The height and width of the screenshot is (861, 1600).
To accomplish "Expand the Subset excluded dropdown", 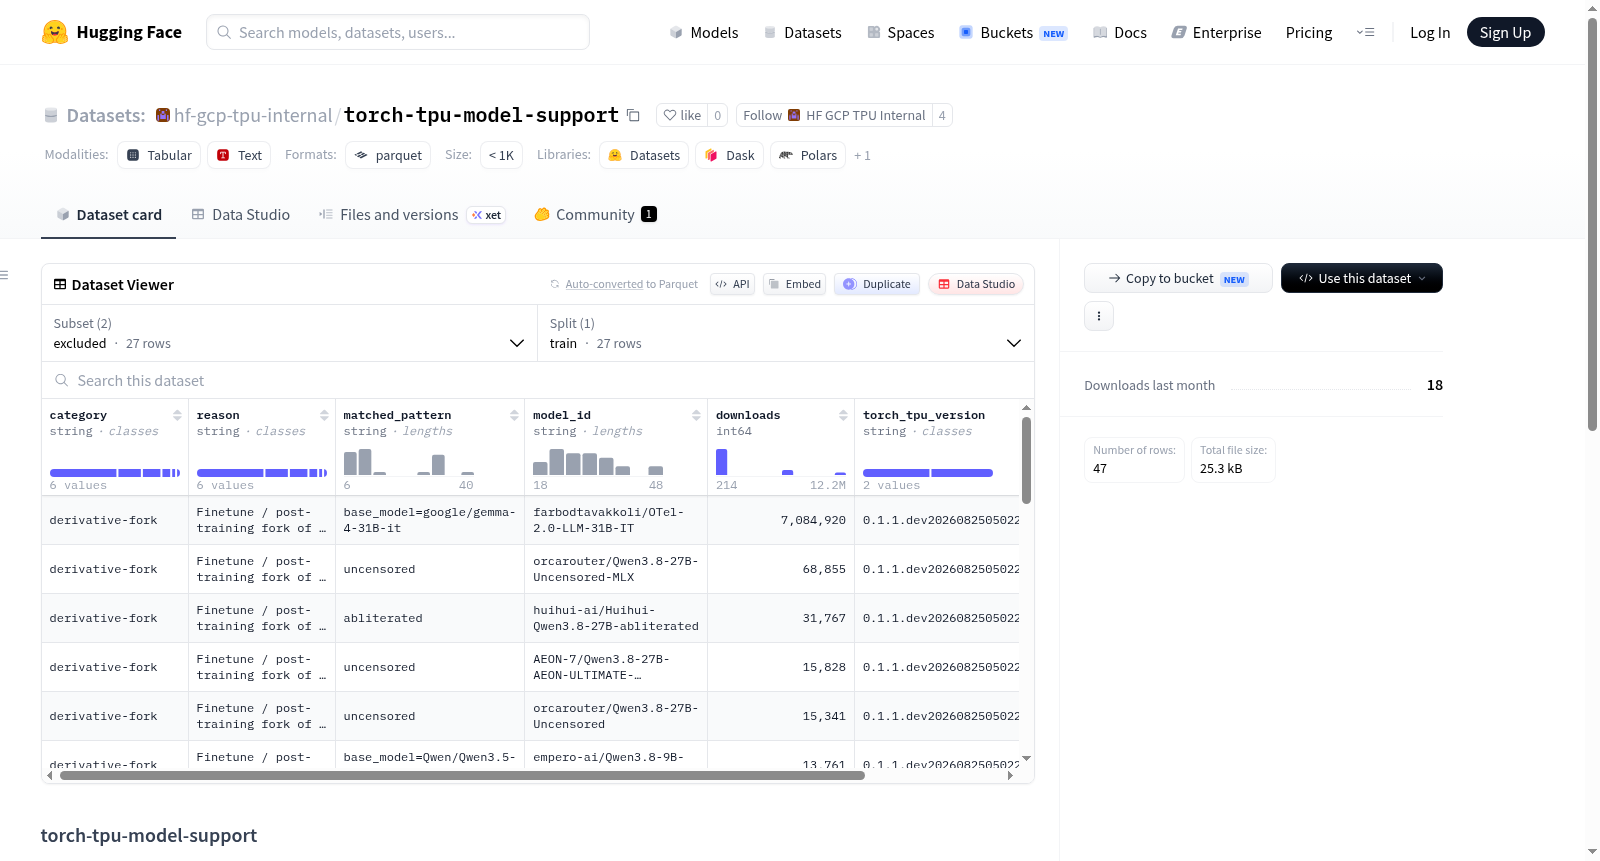I will (x=290, y=333).
